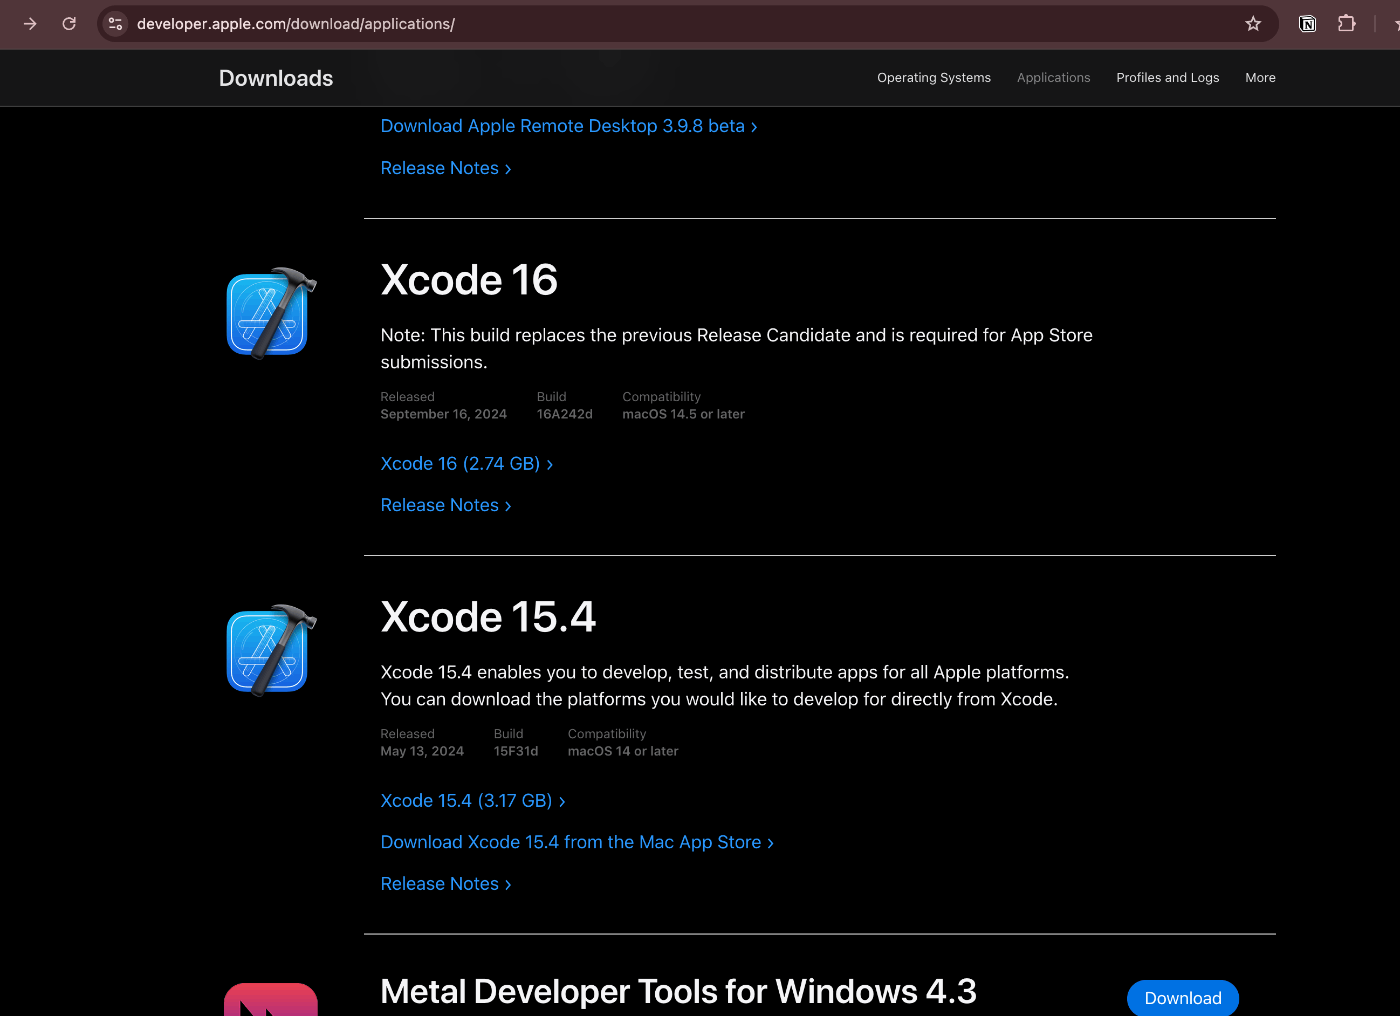The width and height of the screenshot is (1400, 1016).
Task: Open the Profiles and Logs tab
Action: [1168, 78]
